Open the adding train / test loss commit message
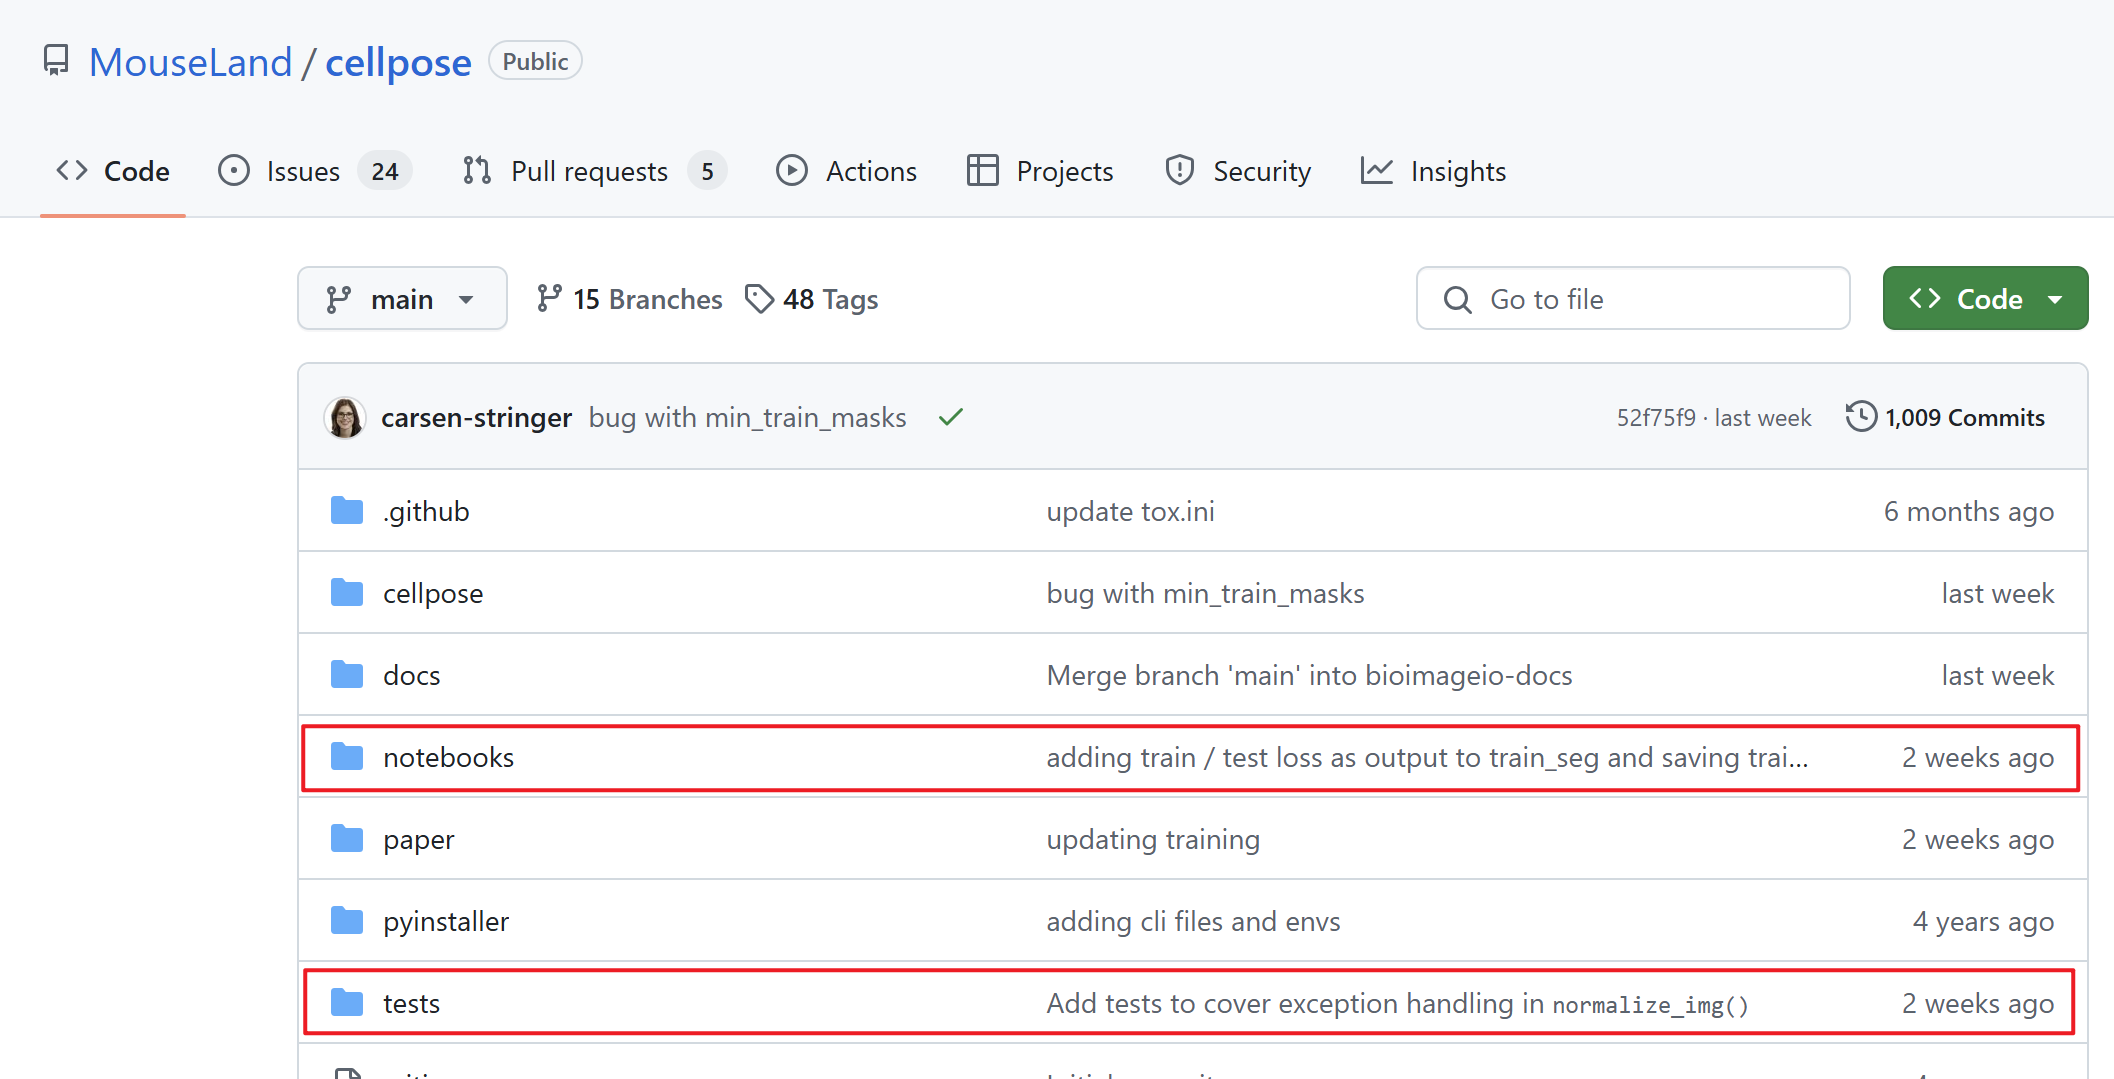2114x1079 pixels. point(1427,757)
